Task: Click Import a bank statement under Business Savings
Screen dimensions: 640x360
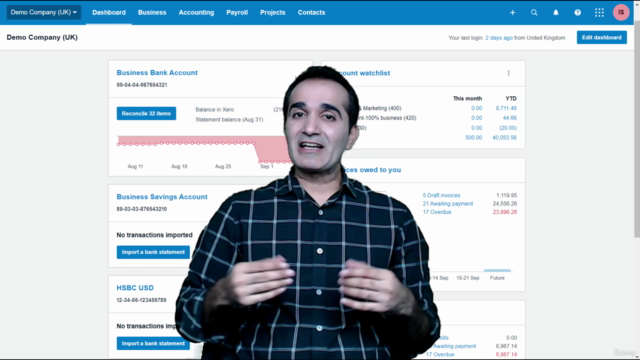Action: click(x=153, y=252)
